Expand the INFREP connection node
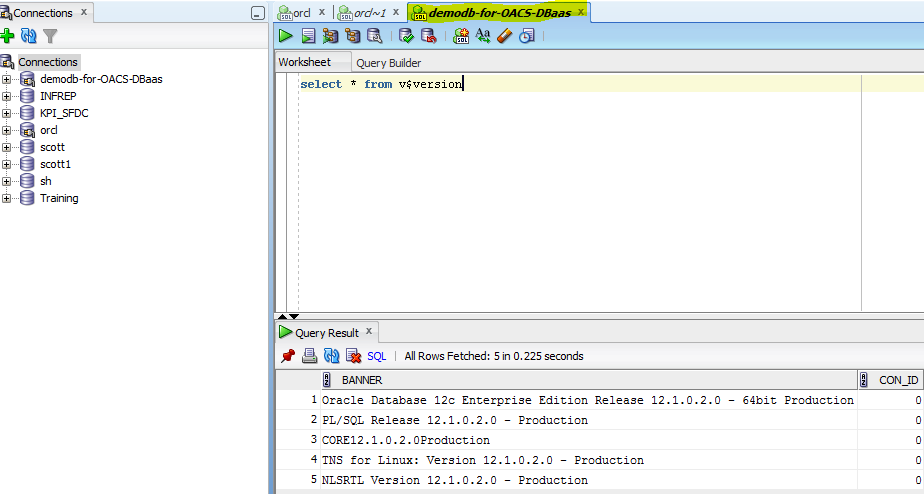Image resolution: width=924 pixels, height=494 pixels. coord(7,96)
